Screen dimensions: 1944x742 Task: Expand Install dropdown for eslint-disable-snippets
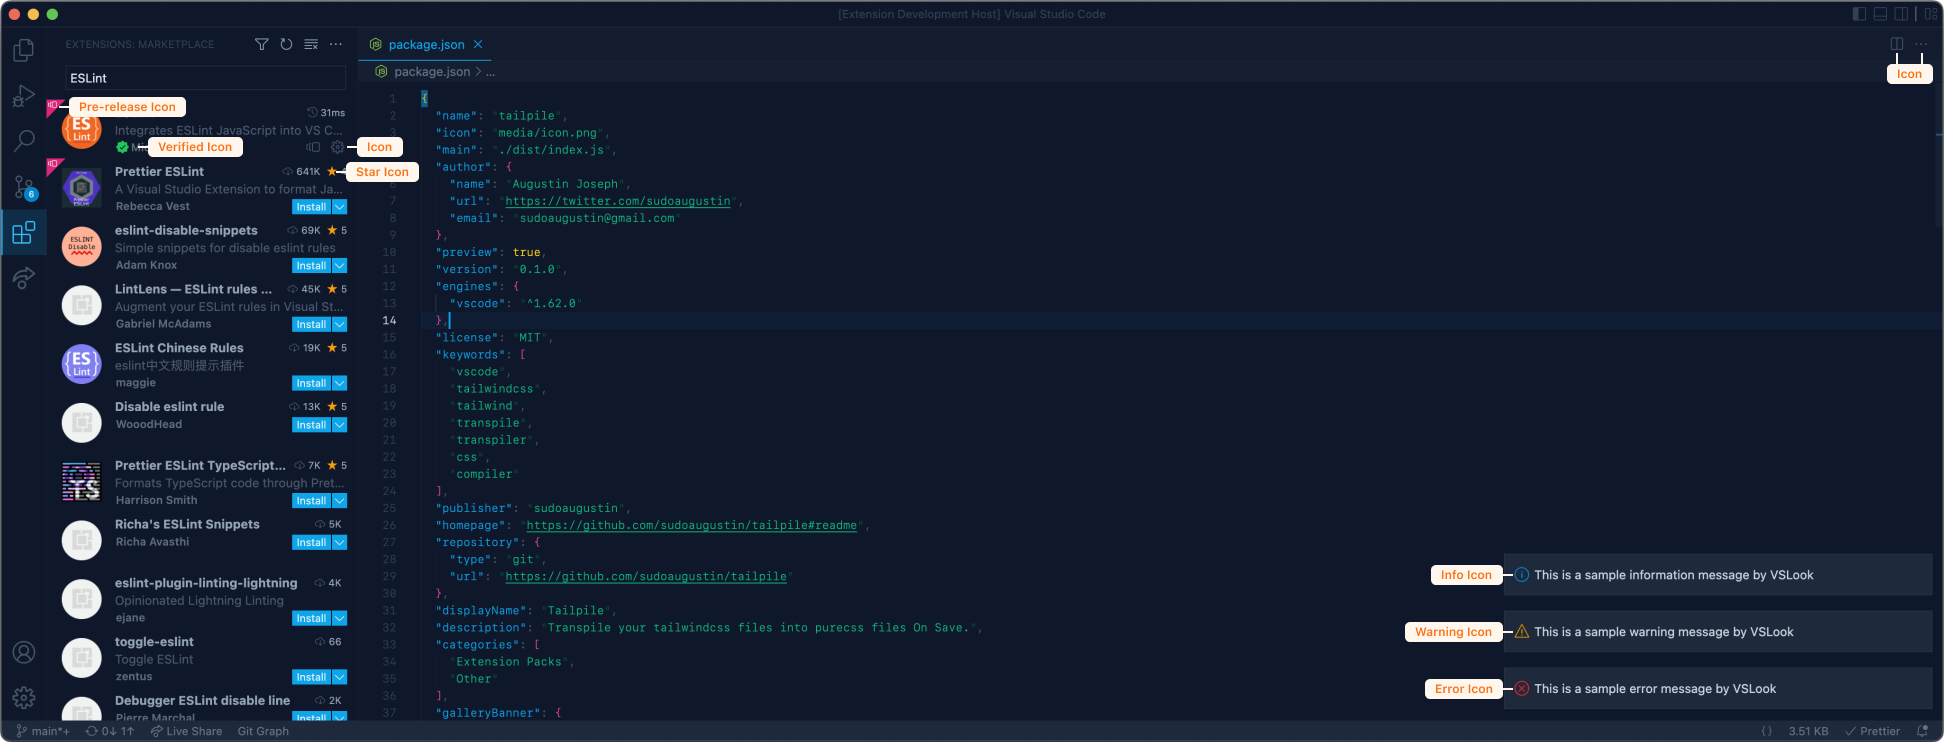[340, 266]
